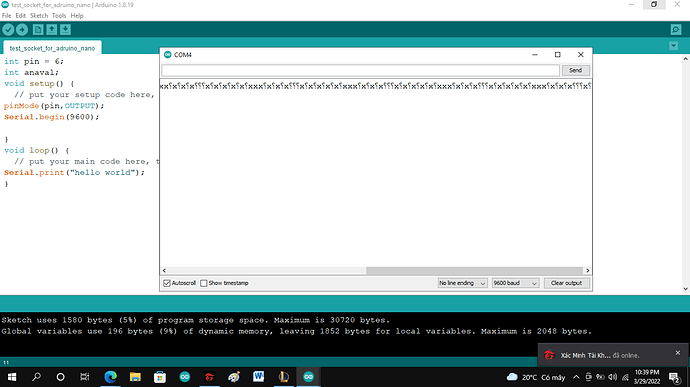Open the No line ending dropdown
This screenshot has width=690, height=387.
tap(462, 283)
